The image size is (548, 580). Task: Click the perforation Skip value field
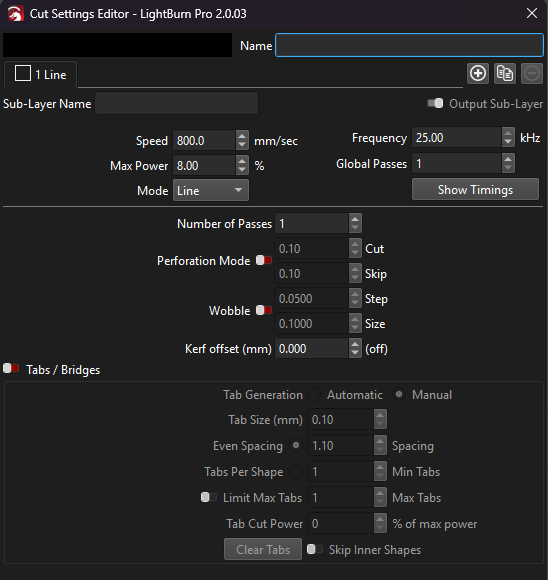[x=312, y=273]
